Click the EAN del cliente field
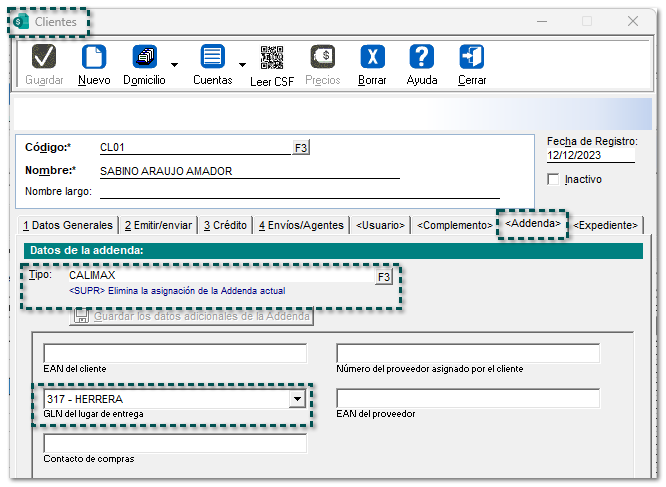Viewport: 666px width, 487px height. (x=175, y=354)
